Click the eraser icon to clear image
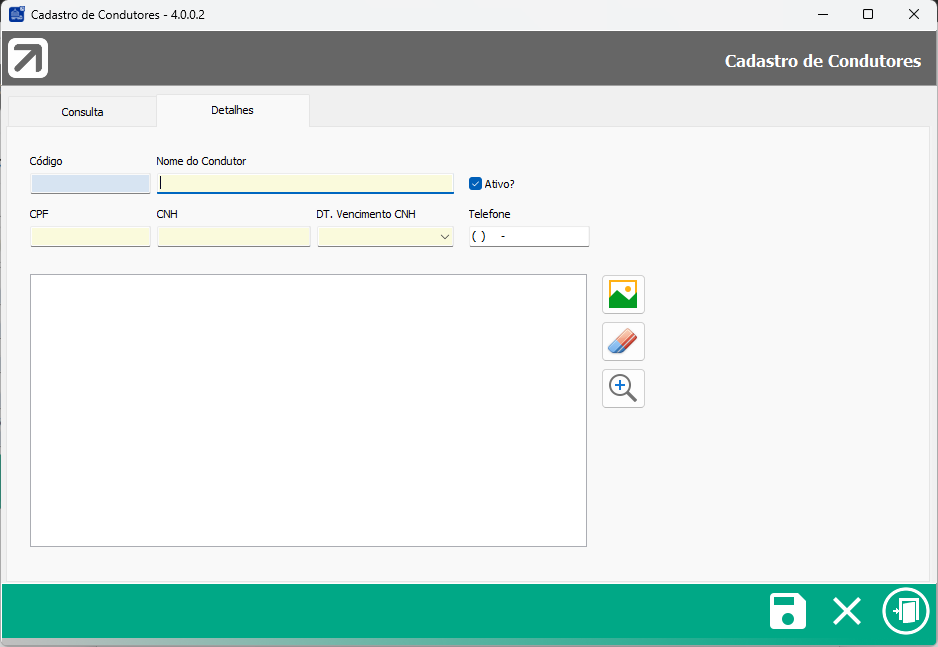This screenshot has width=938, height=647. (623, 342)
